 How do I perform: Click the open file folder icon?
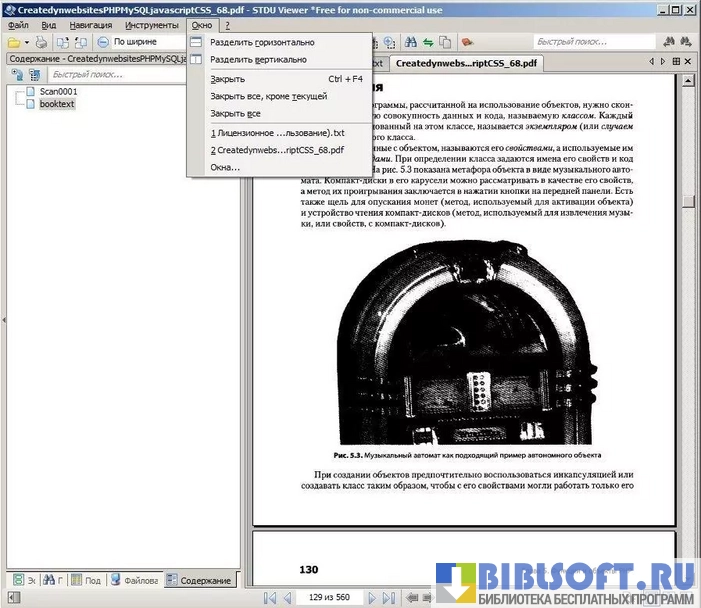click(14, 42)
